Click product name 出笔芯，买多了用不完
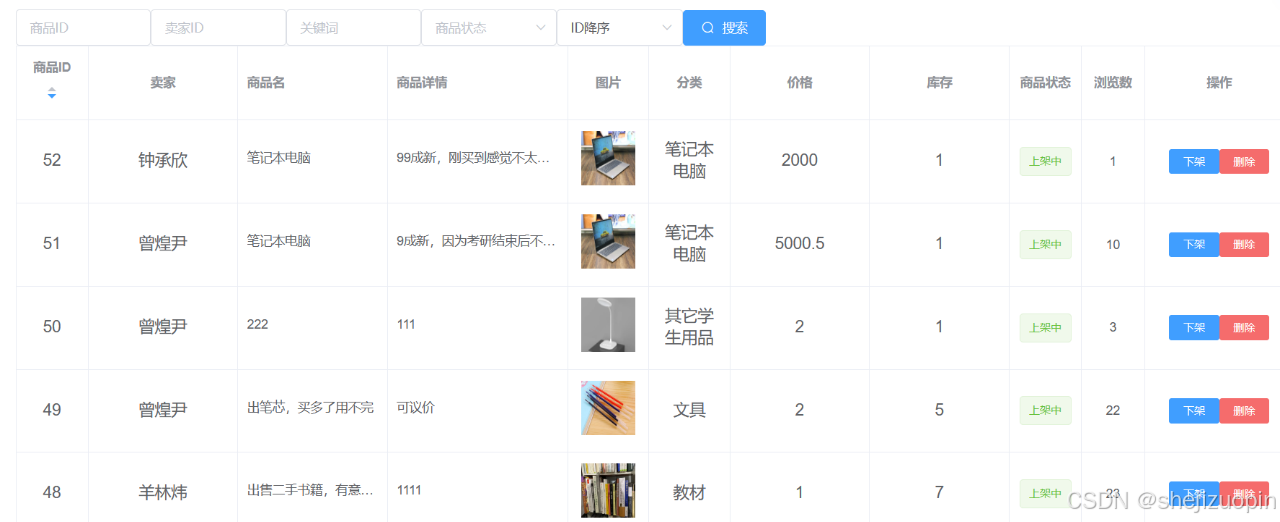The height and width of the screenshot is (522, 1280). (310, 407)
